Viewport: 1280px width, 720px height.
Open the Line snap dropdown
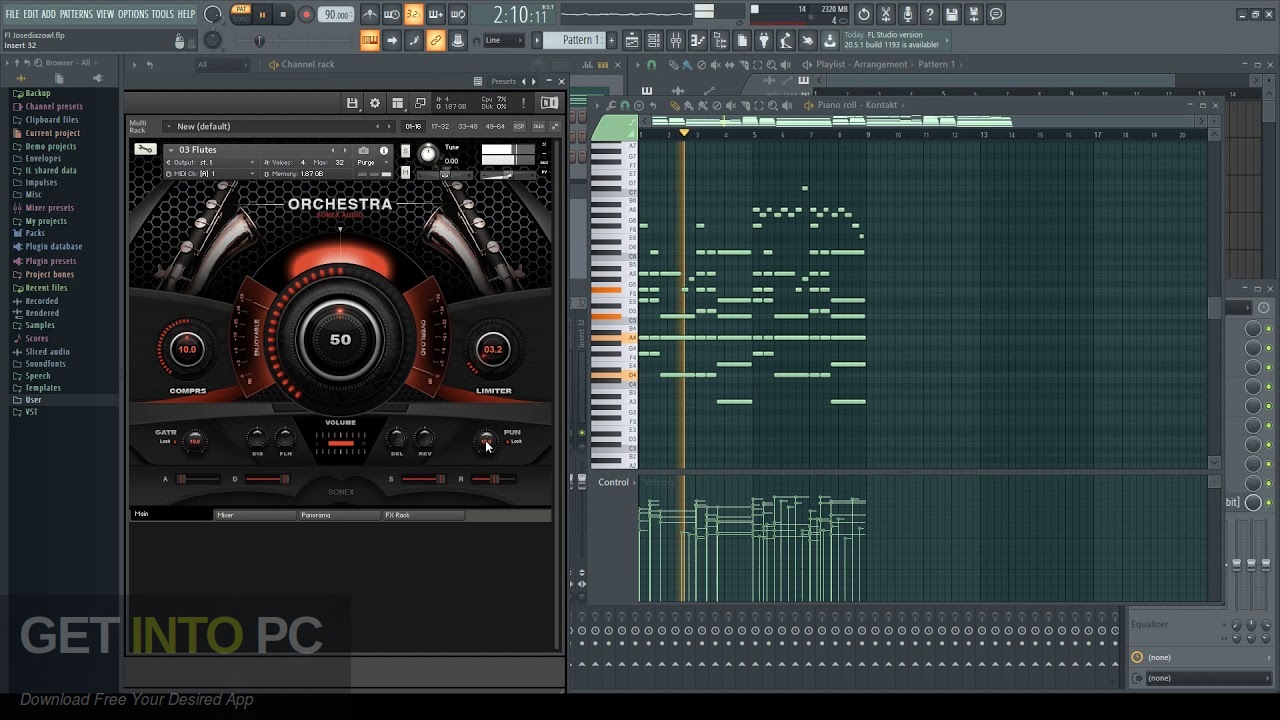(504, 40)
